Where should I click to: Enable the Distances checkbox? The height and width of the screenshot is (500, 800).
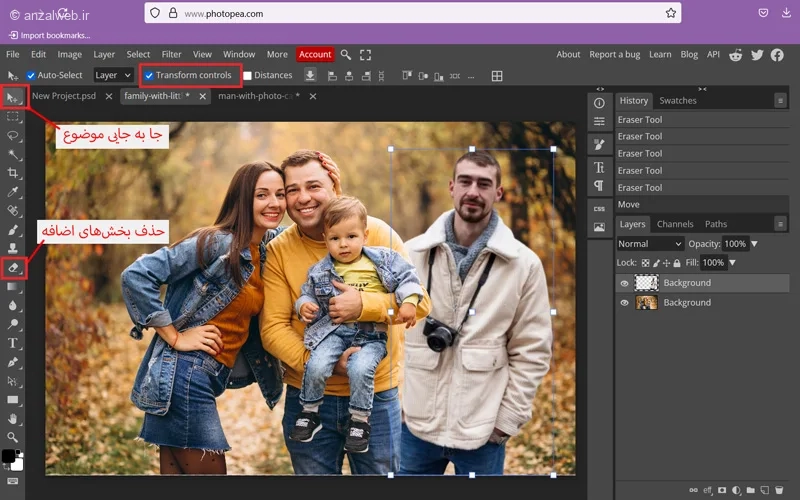247,76
